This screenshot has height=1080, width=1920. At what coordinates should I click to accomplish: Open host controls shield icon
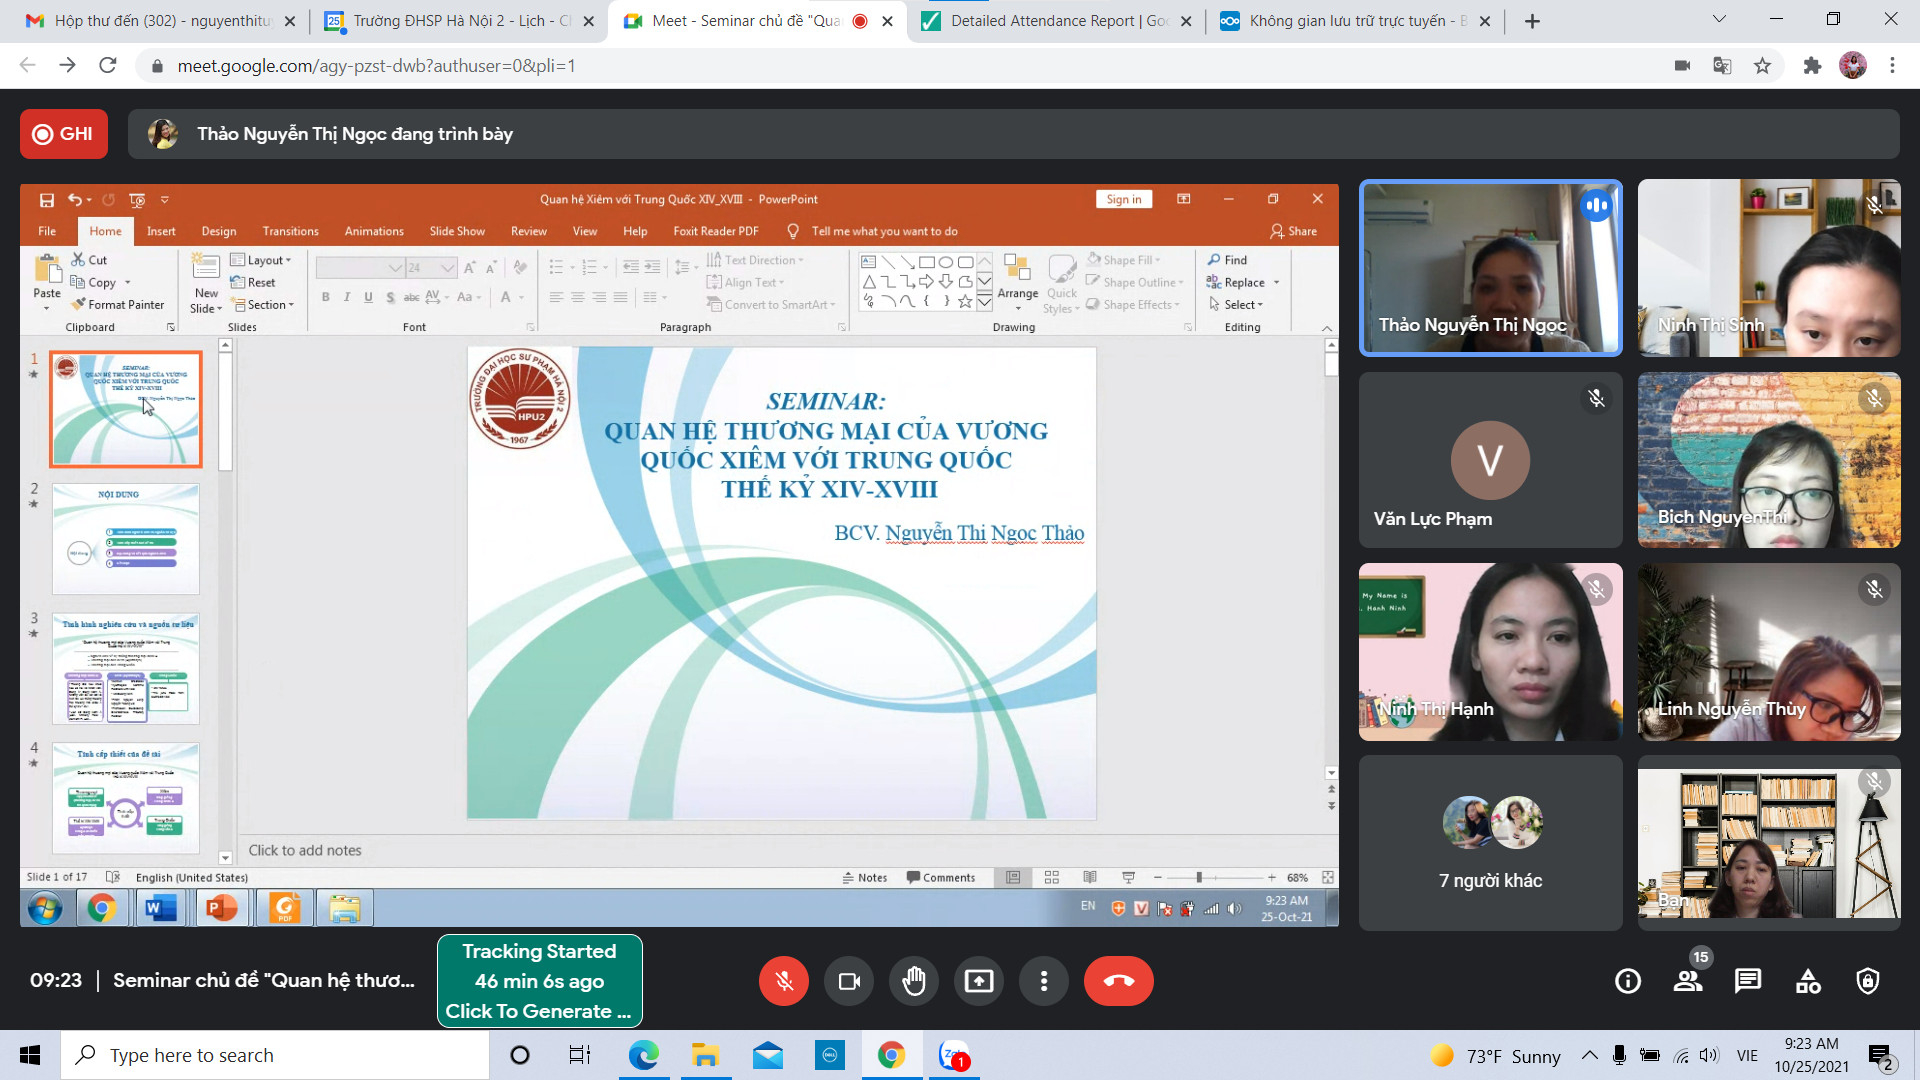coord(1868,981)
